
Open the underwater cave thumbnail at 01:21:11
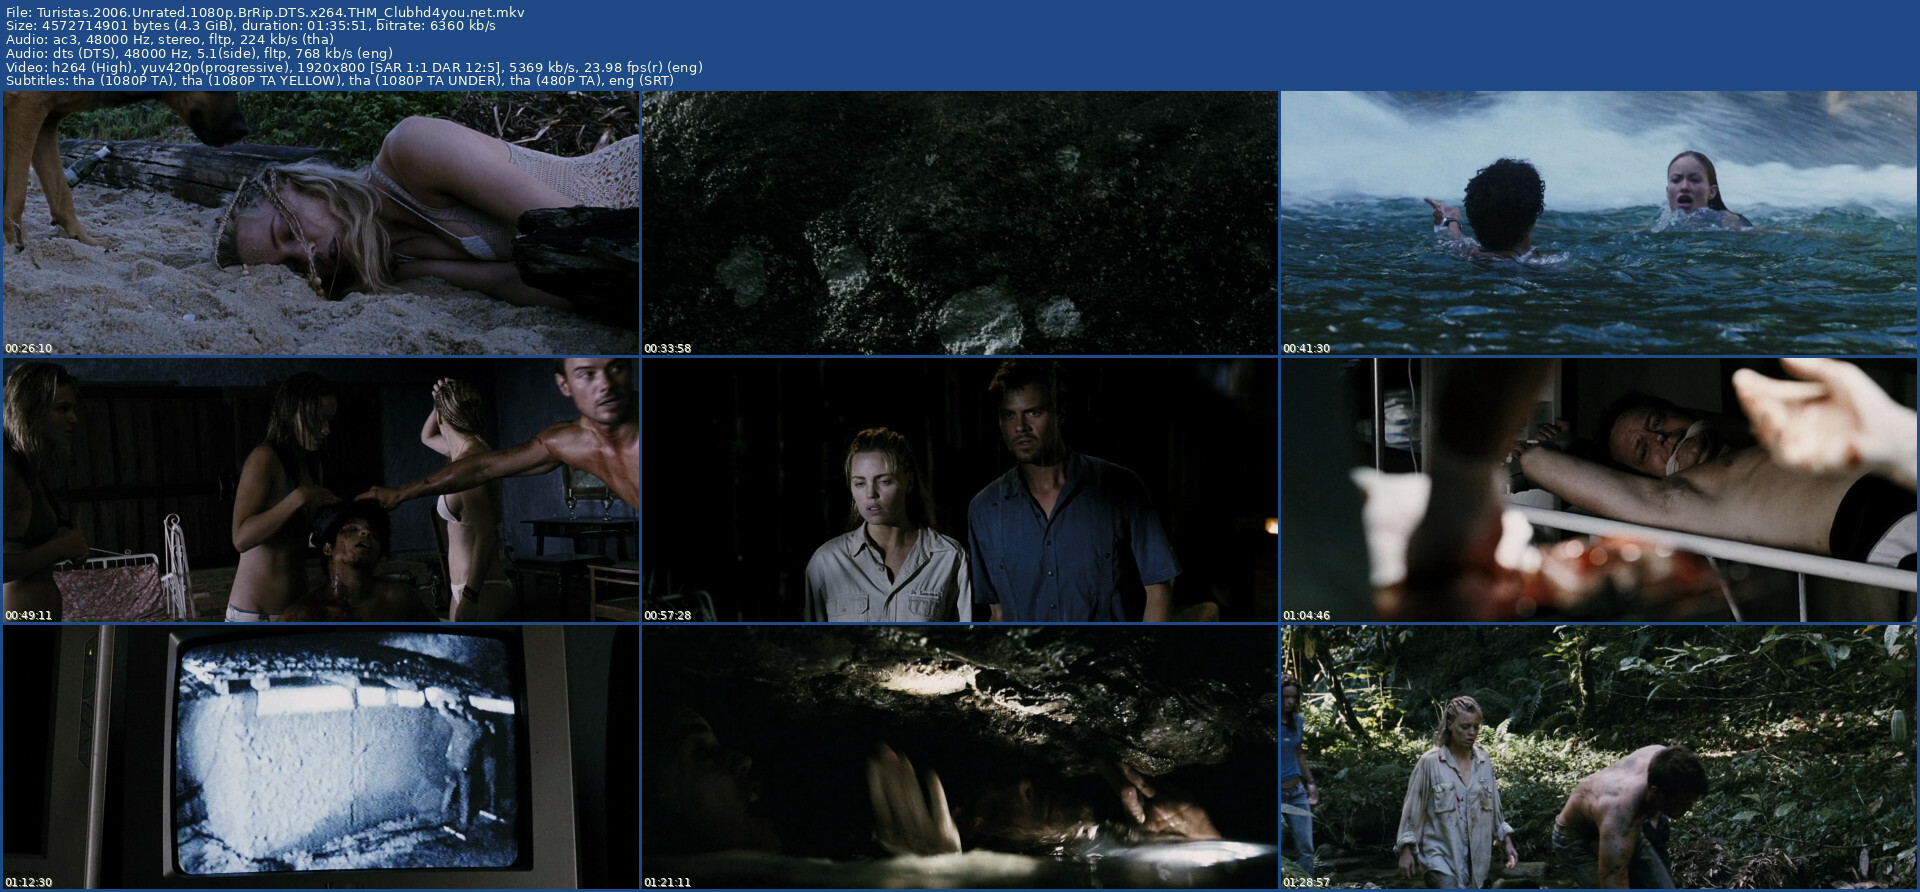click(960, 757)
